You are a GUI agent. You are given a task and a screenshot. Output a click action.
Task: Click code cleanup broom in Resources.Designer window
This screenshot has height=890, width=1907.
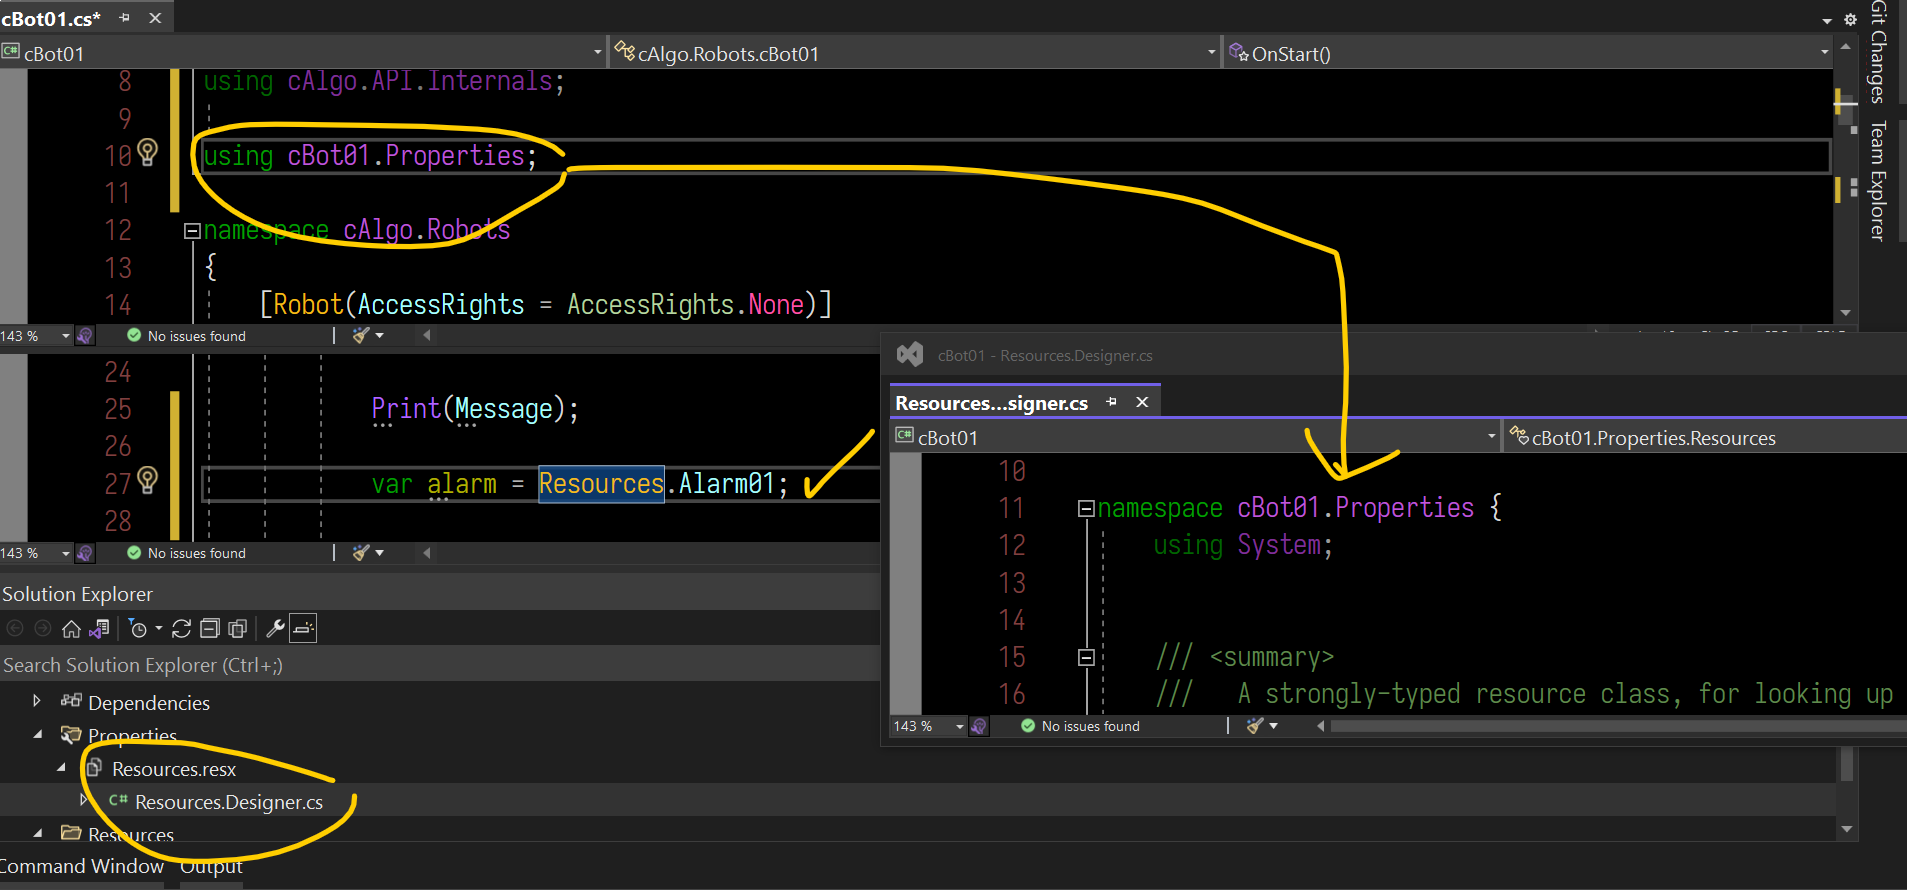1256,726
